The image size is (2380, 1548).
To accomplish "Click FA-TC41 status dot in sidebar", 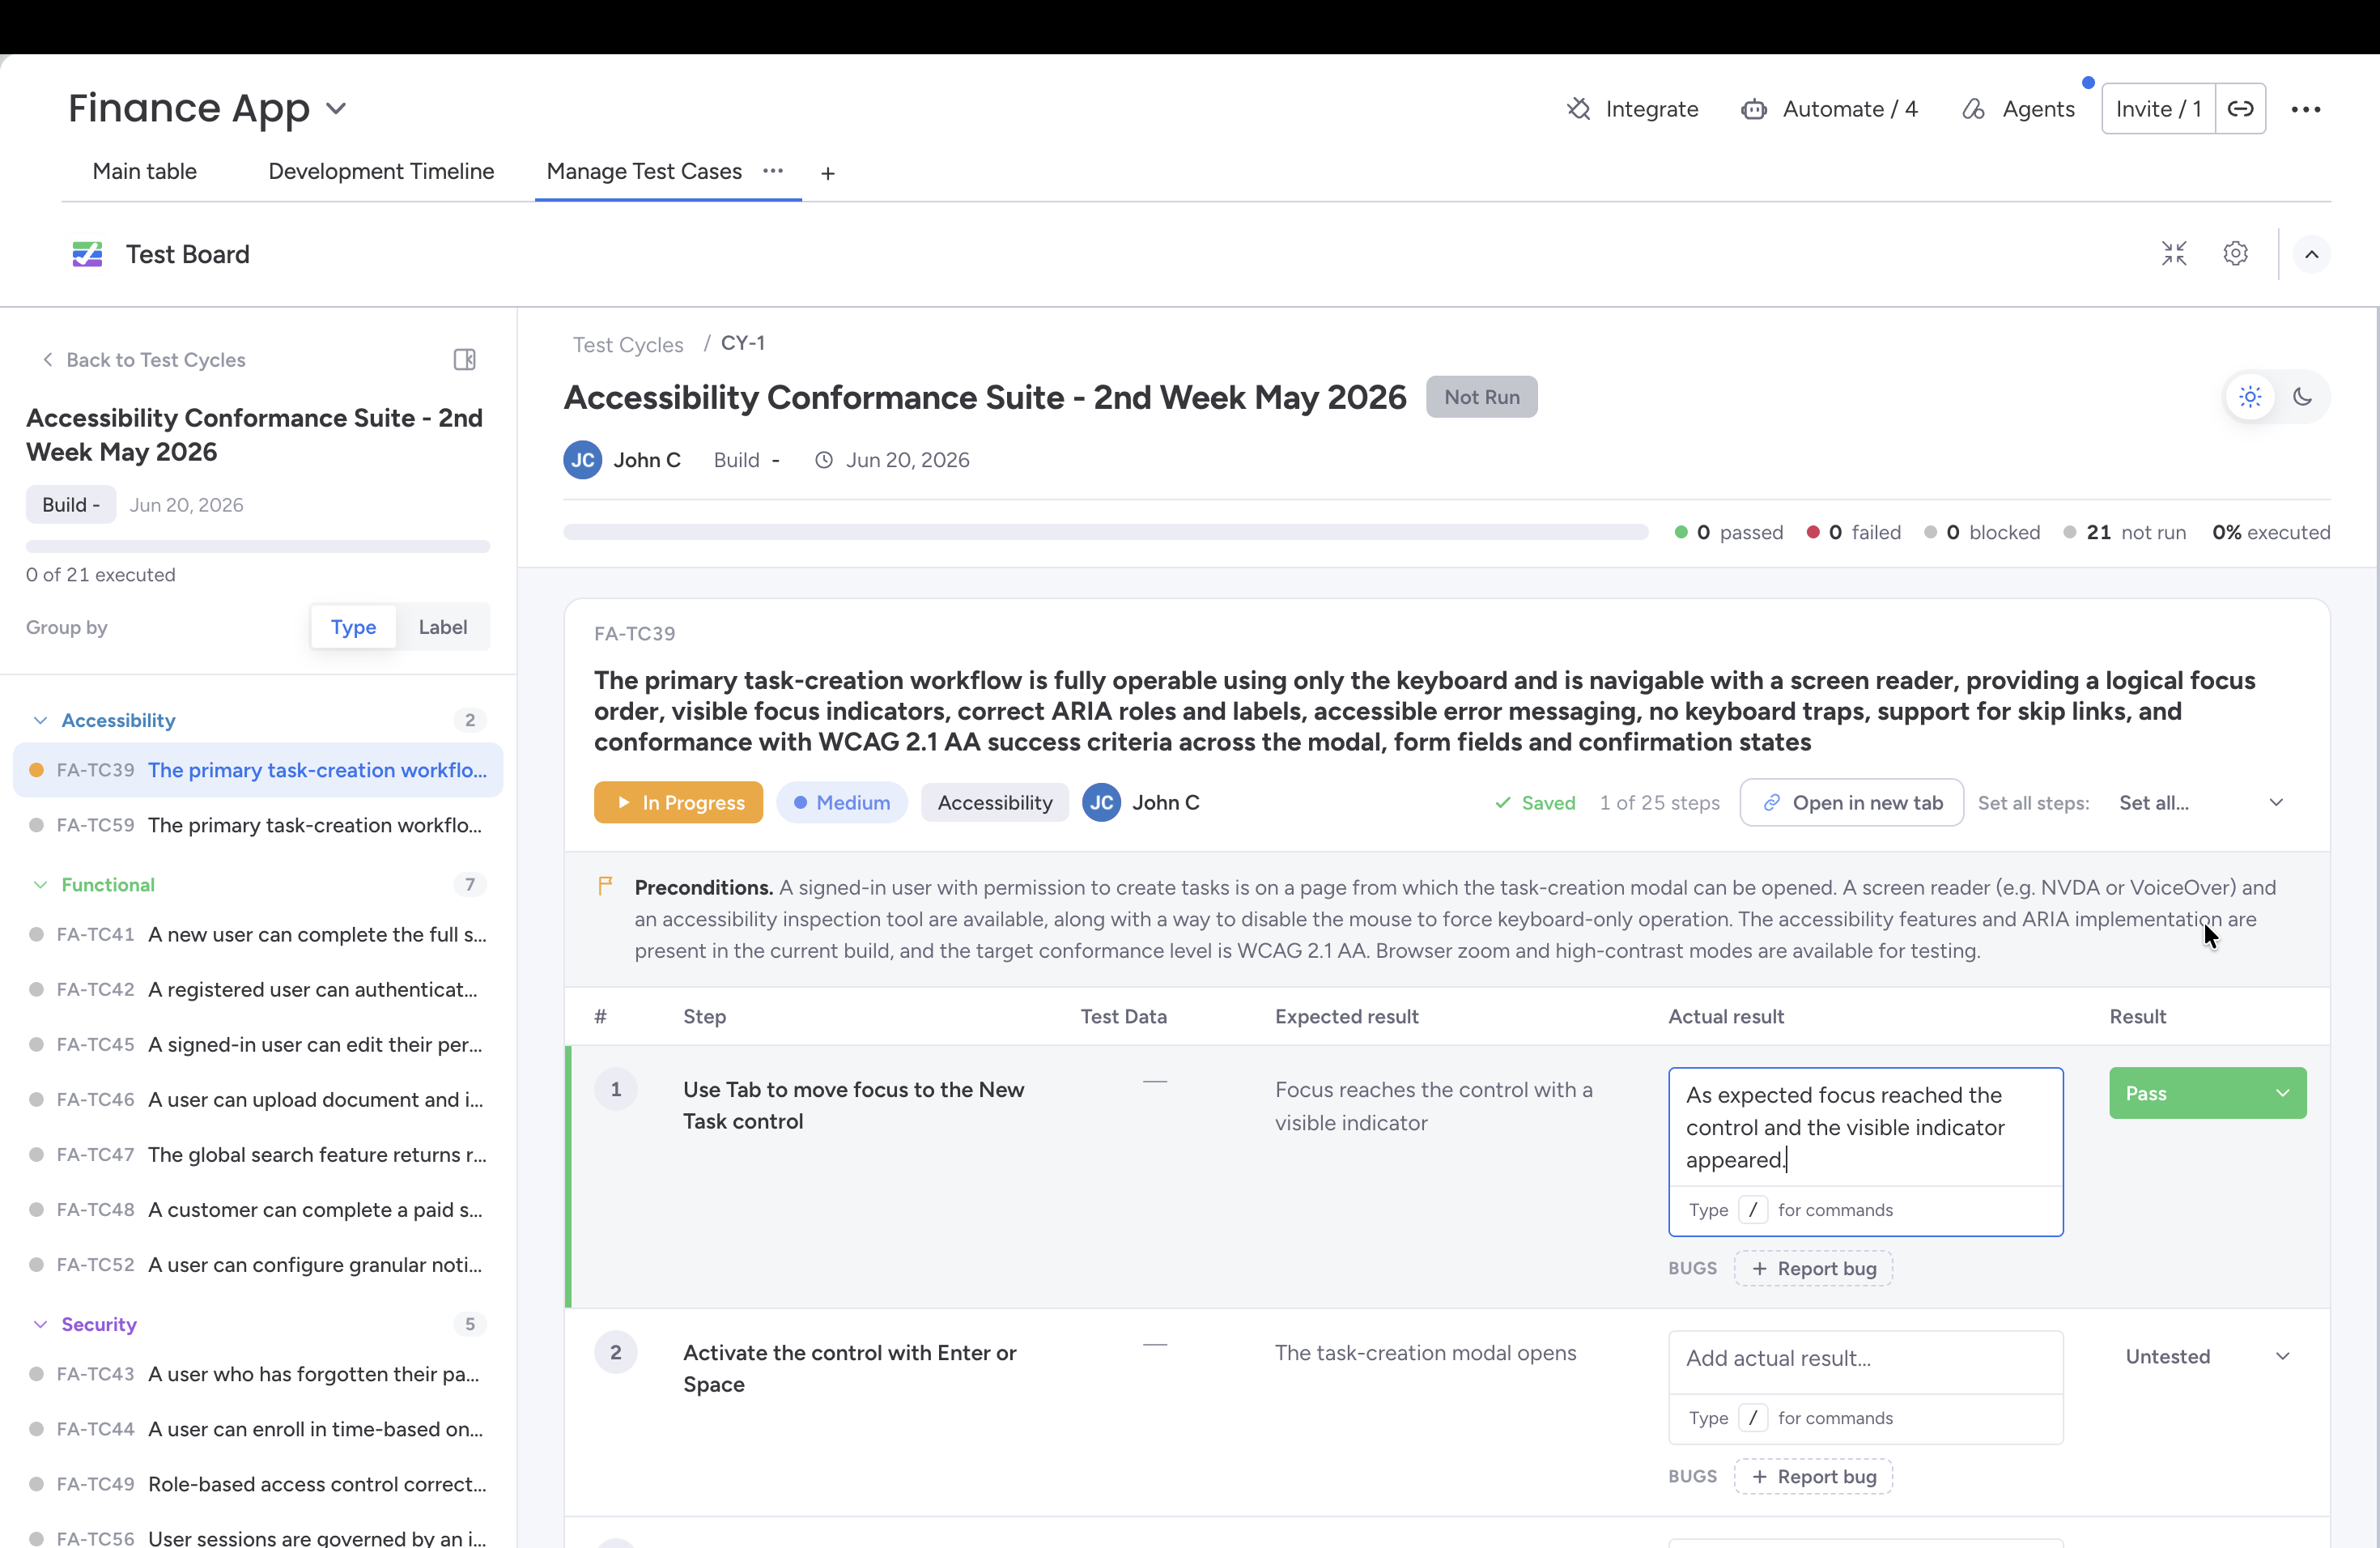I will click(x=36, y=934).
